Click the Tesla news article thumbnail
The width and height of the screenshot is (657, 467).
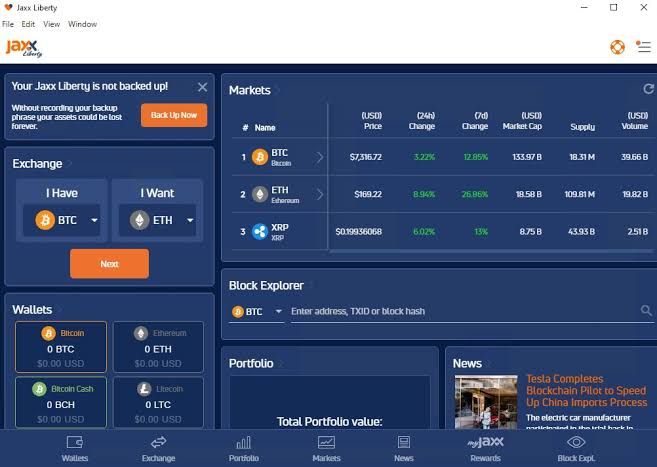click(x=486, y=402)
